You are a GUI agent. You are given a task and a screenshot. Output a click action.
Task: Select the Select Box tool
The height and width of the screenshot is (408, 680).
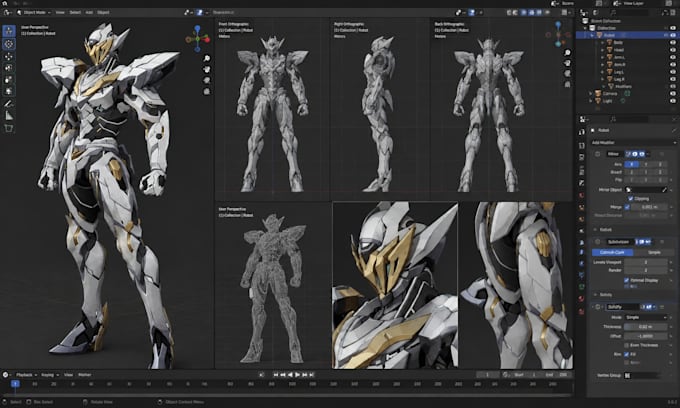pos(9,31)
